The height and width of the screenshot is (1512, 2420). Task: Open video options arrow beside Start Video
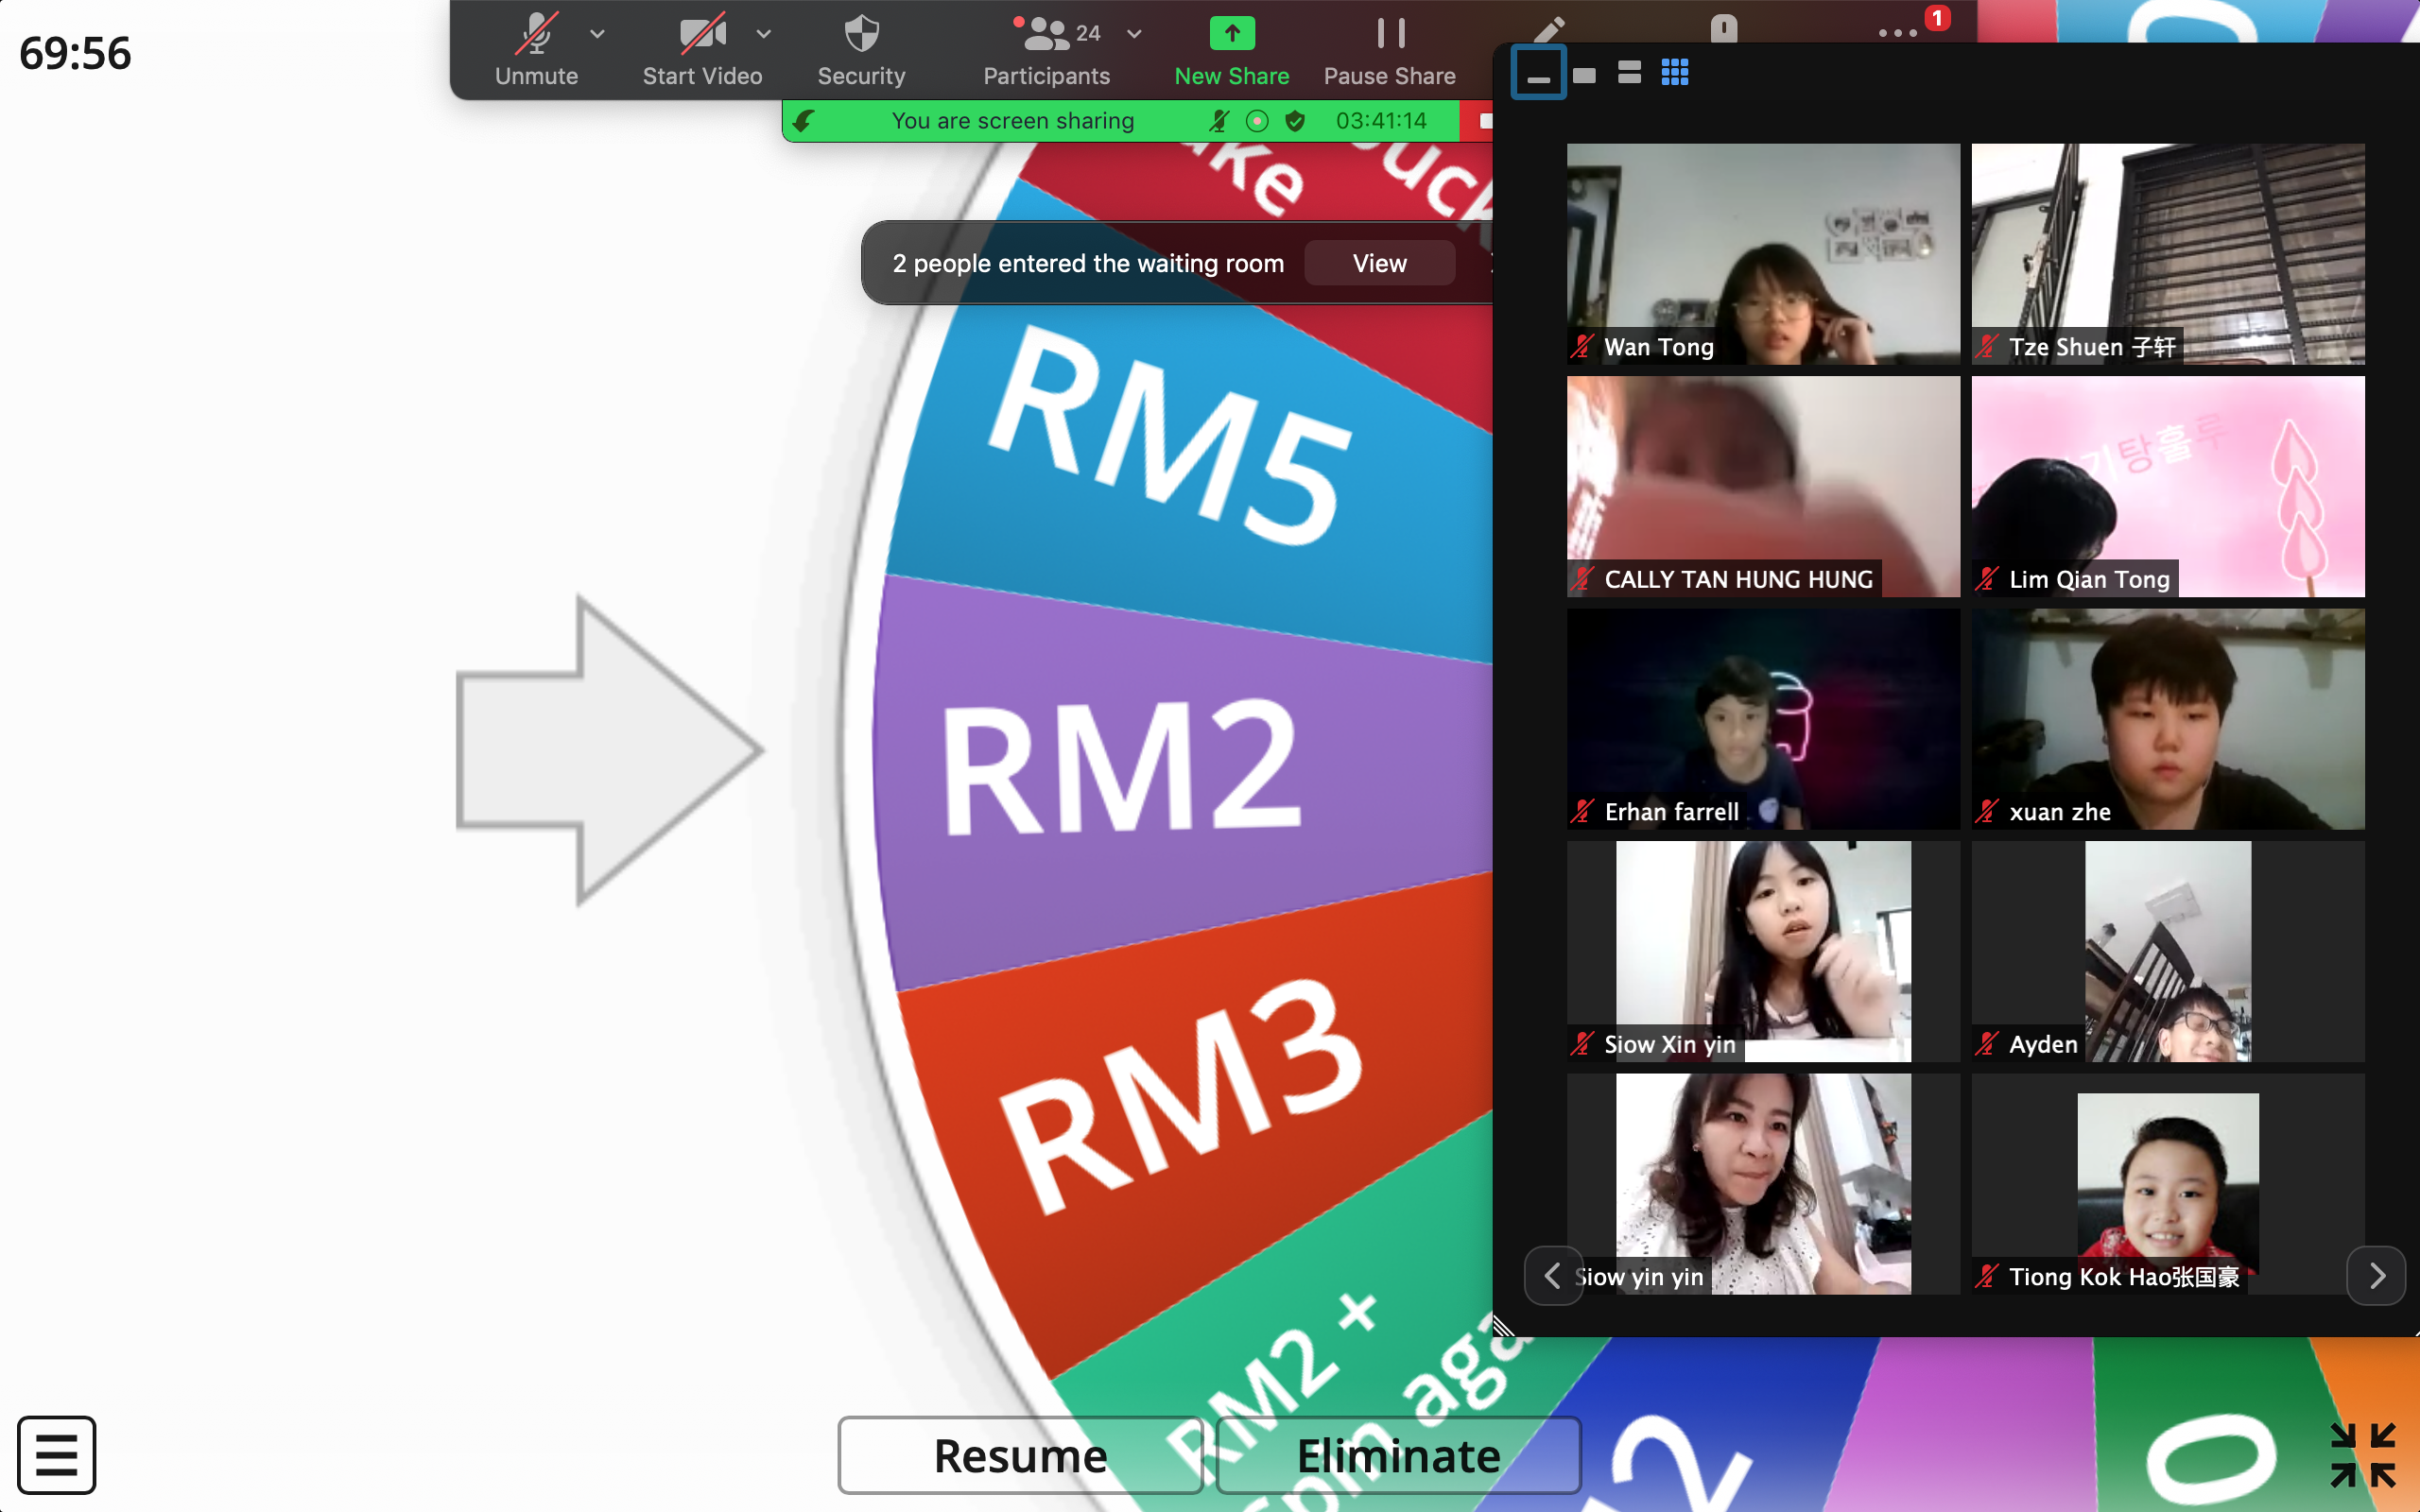tap(764, 34)
